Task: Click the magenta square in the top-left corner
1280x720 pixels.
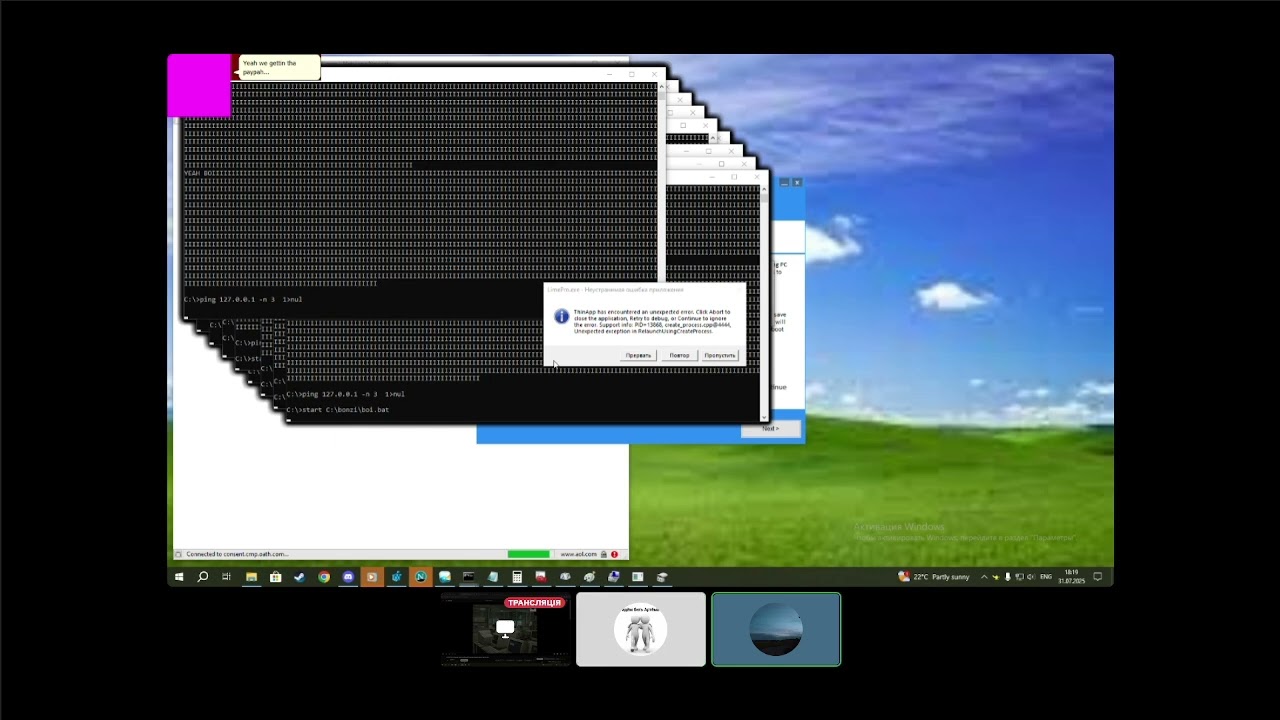Action: coord(199,85)
